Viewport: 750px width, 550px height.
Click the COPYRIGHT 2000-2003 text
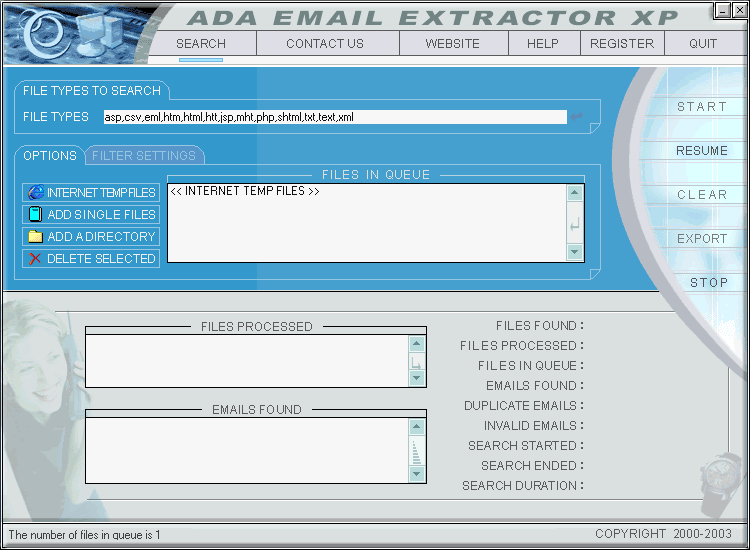pos(663,534)
